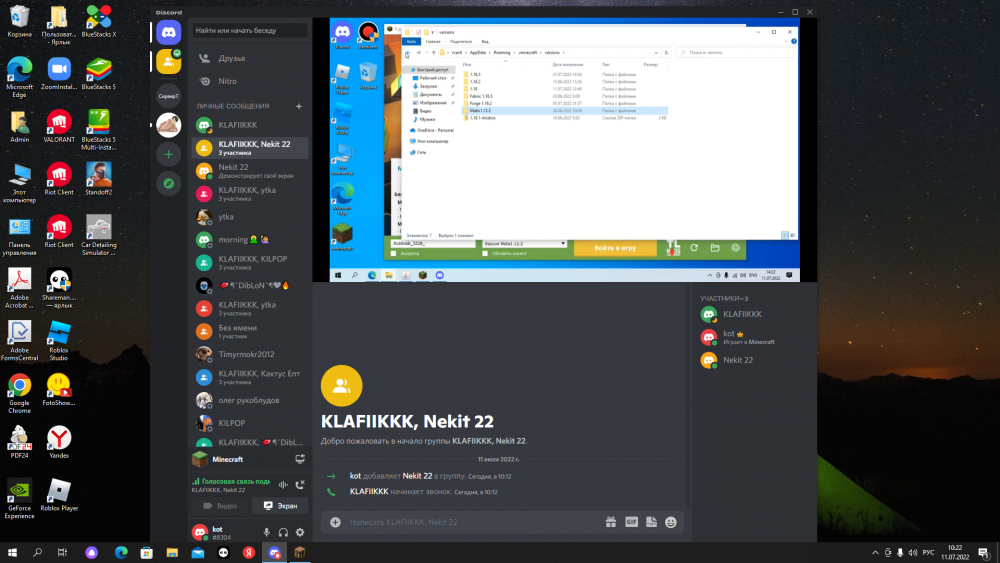The width and height of the screenshot is (1000, 563).
Task: Open user avatar kot in bottom panel
Action: [200, 532]
